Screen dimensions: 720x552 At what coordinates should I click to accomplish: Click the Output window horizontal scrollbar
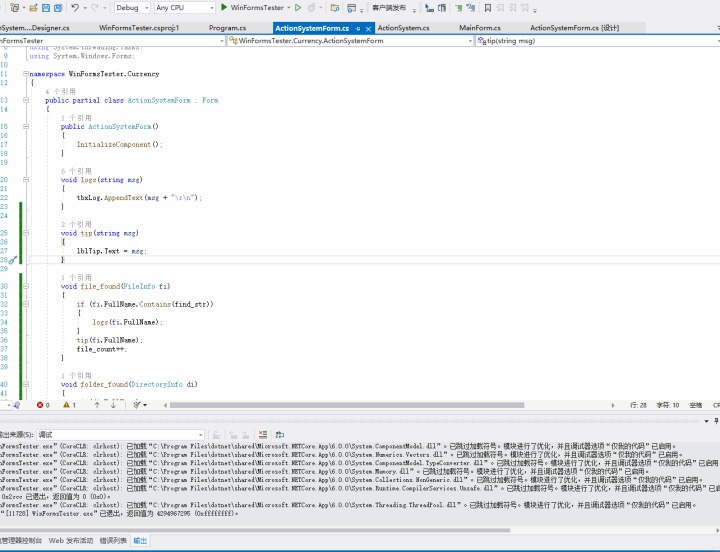pyautogui.click(x=255, y=530)
